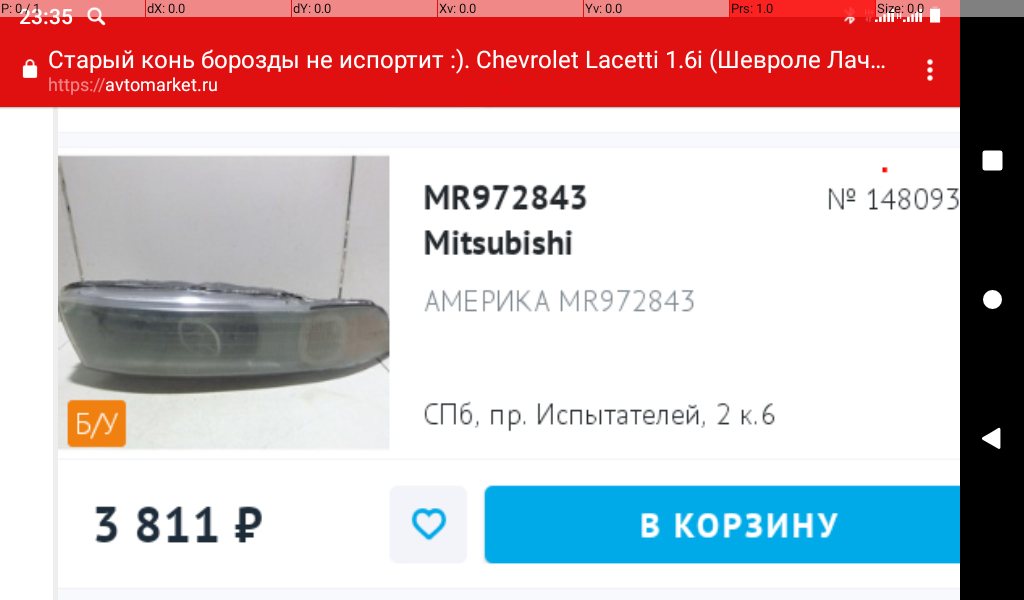Tap the magnifier icon in the status bar

96,17
